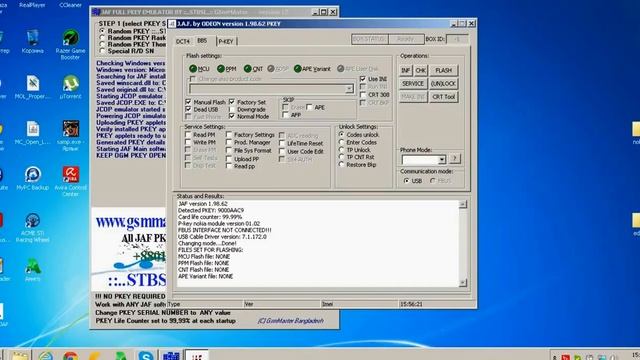640x360 pixels.
Task: Open Internet Explorer in the taskbar
Action: pos(46,356)
